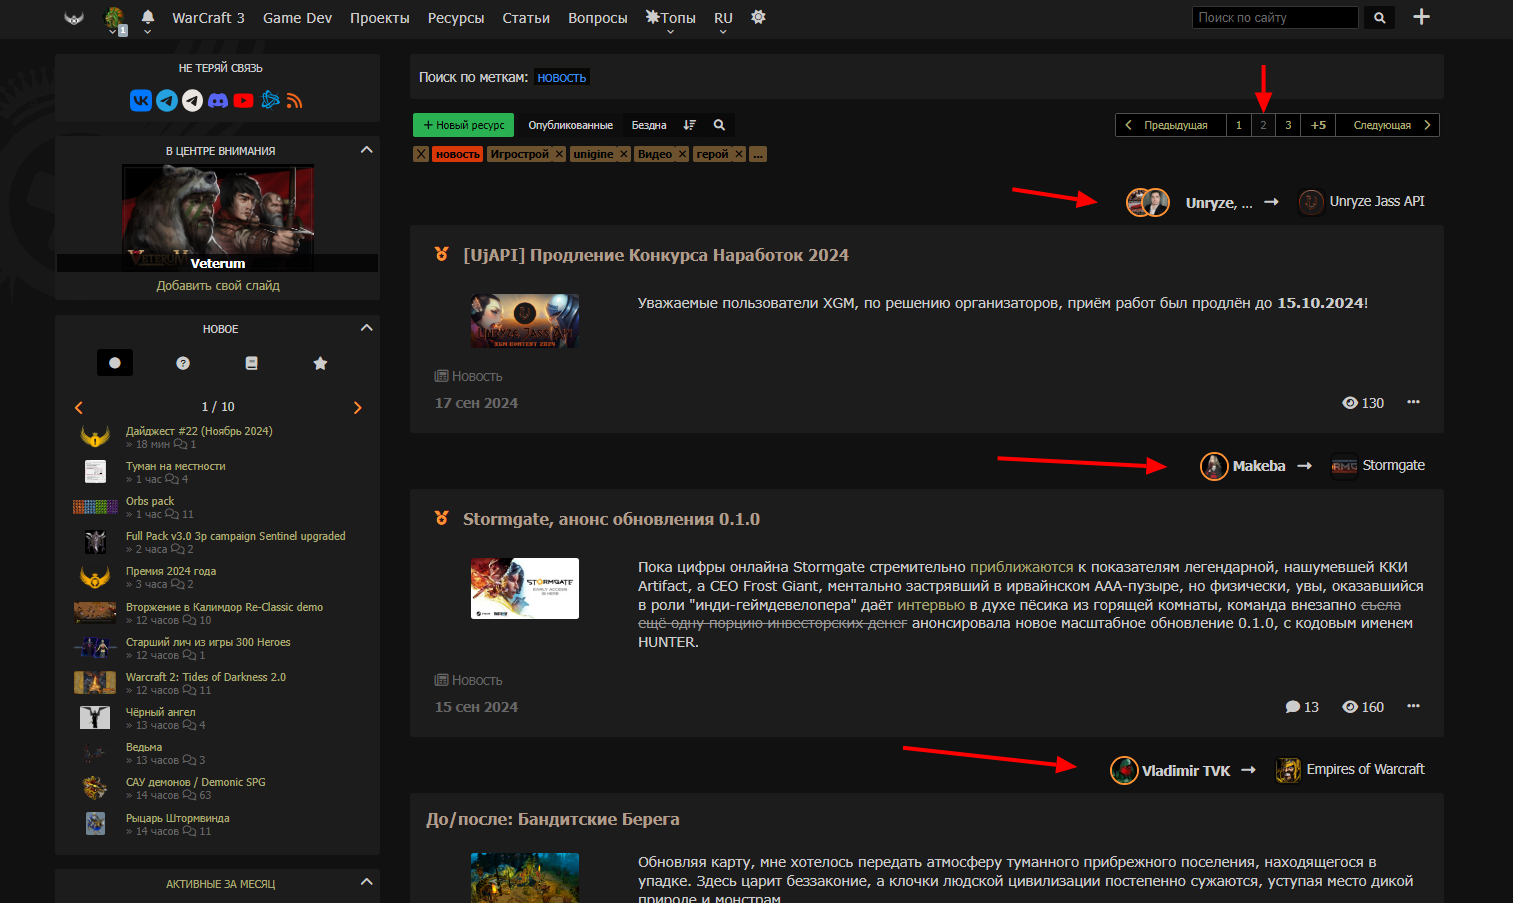This screenshot has height=903, width=1513.
Task: Remove the unigine tag
Action: (x=624, y=154)
